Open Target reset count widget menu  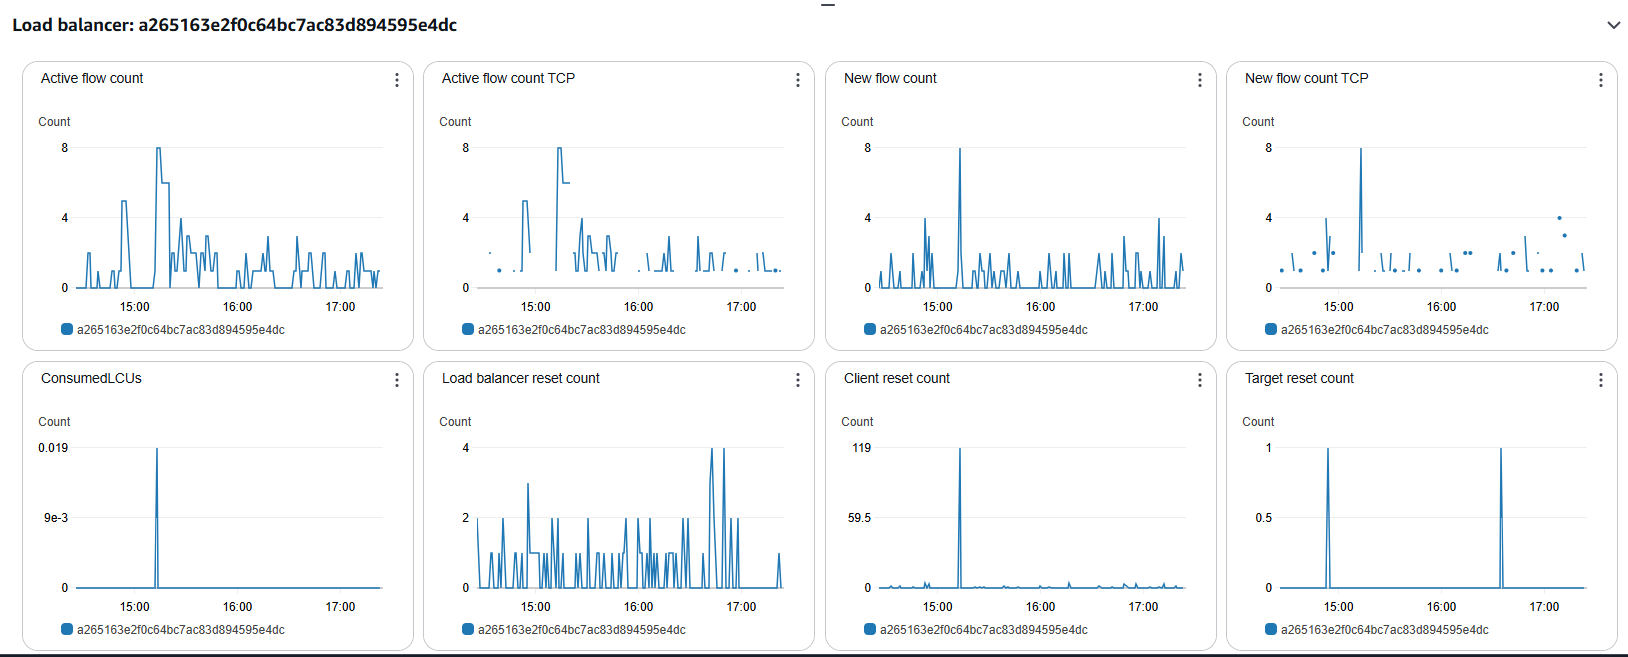[1601, 380]
